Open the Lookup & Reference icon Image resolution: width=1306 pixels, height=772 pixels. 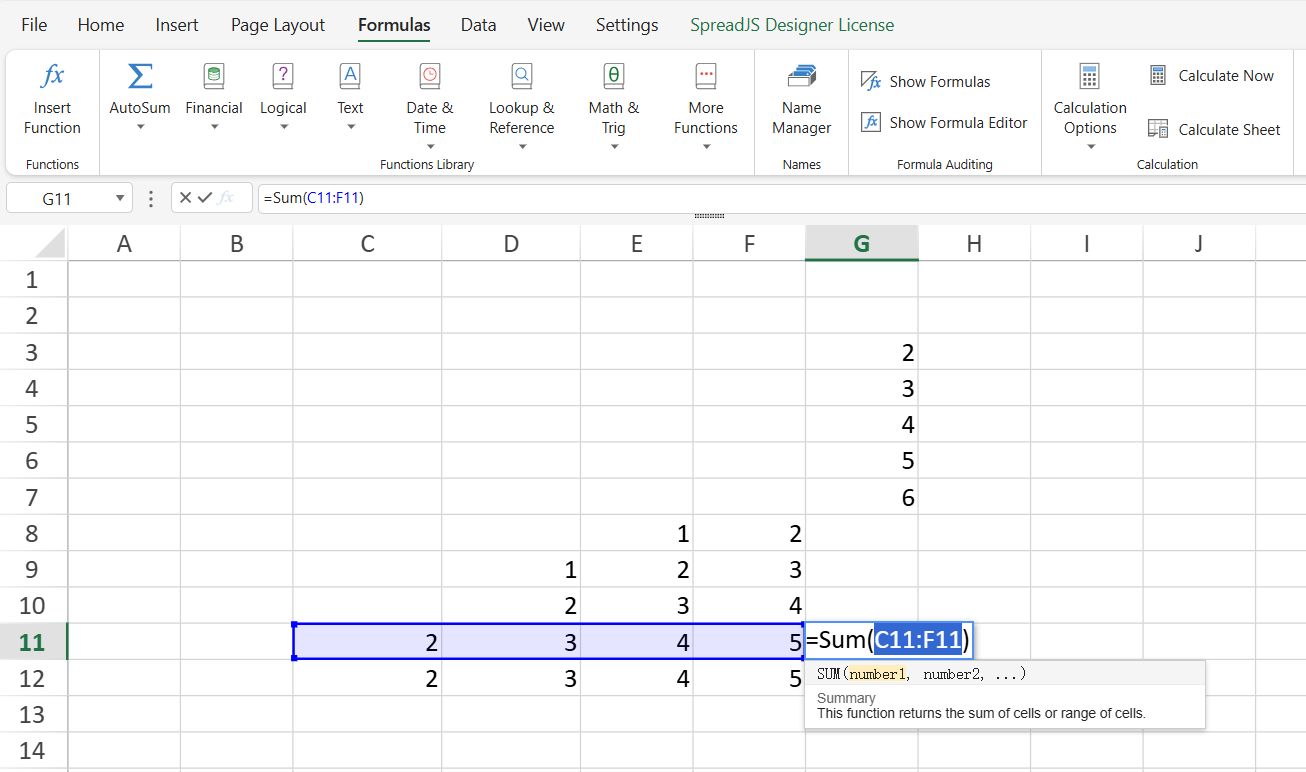pyautogui.click(x=522, y=75)
